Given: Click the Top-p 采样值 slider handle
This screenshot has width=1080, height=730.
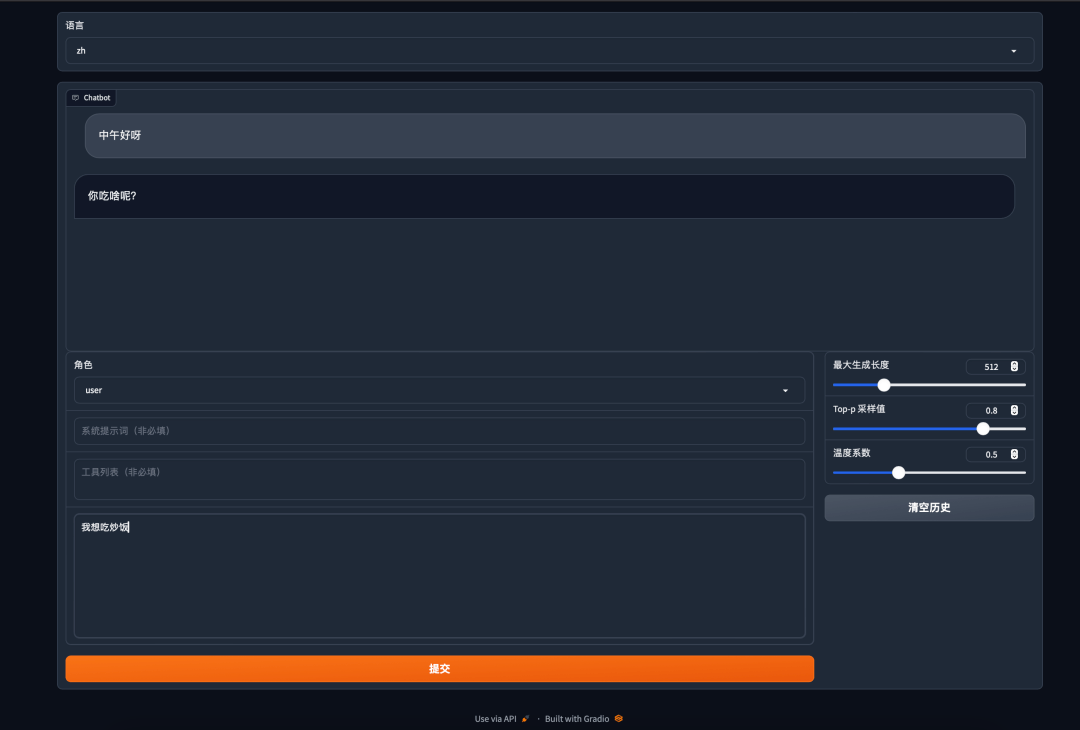Looking at the screenshot, I should [x=983, y=429].
